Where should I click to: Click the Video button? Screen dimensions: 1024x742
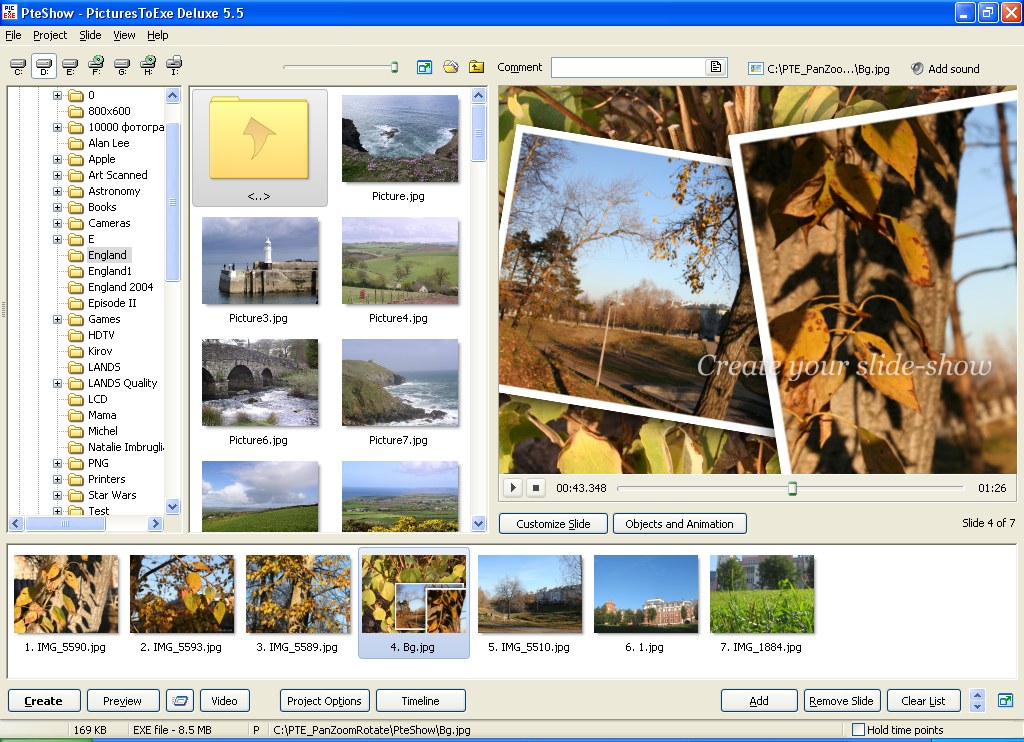pos(224,701)
